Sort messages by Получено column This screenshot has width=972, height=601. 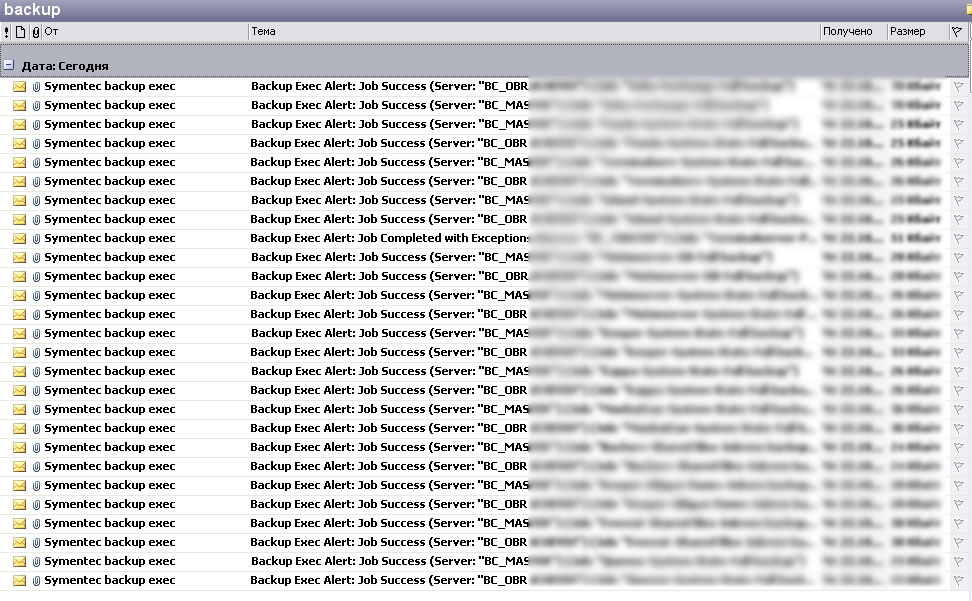click(x=853, y=32)
